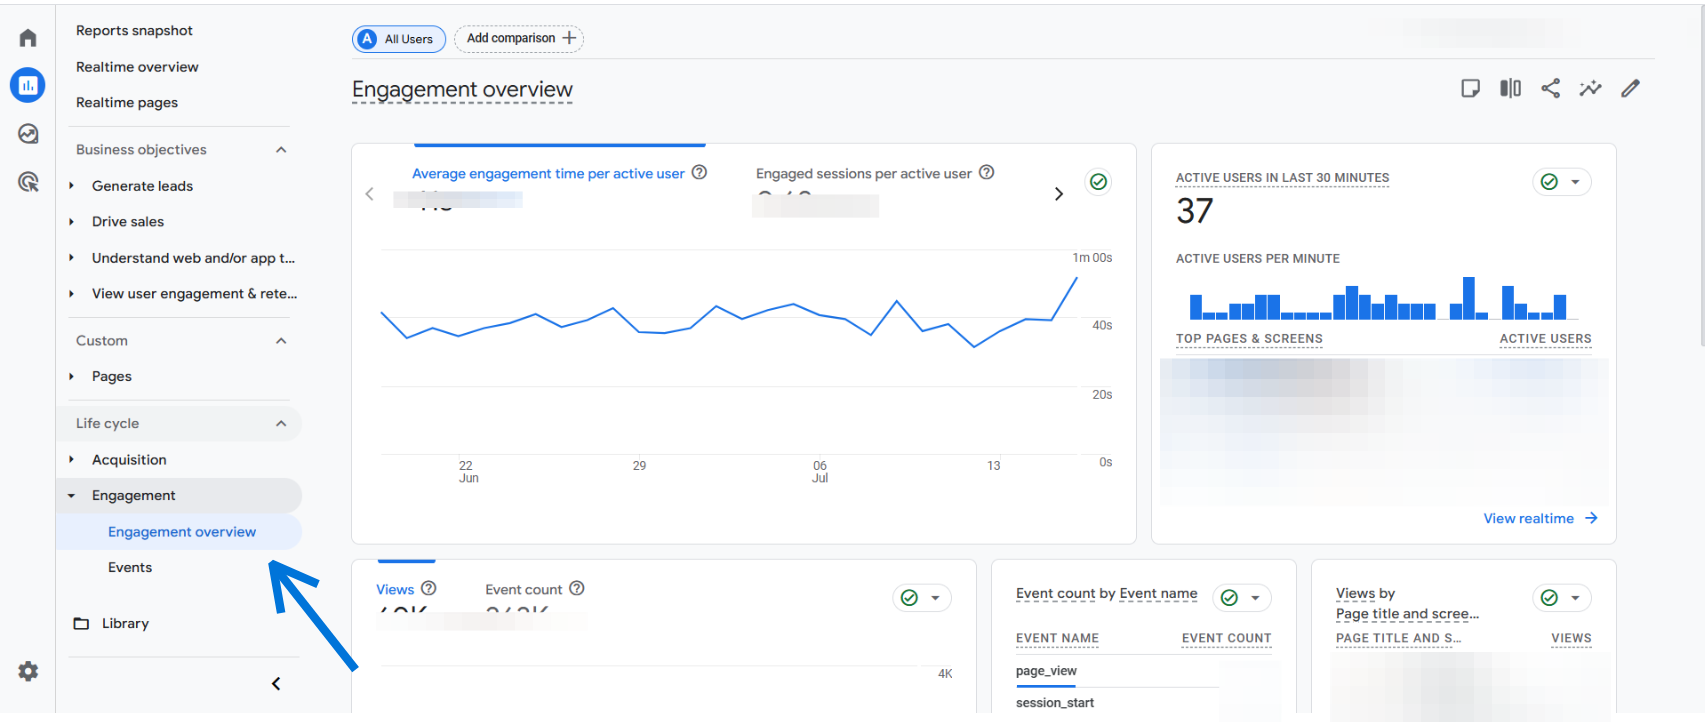Viewport: 1705px width, 722px height.
Task: Open the Explore icon in left rail
Action: point(28,133)
